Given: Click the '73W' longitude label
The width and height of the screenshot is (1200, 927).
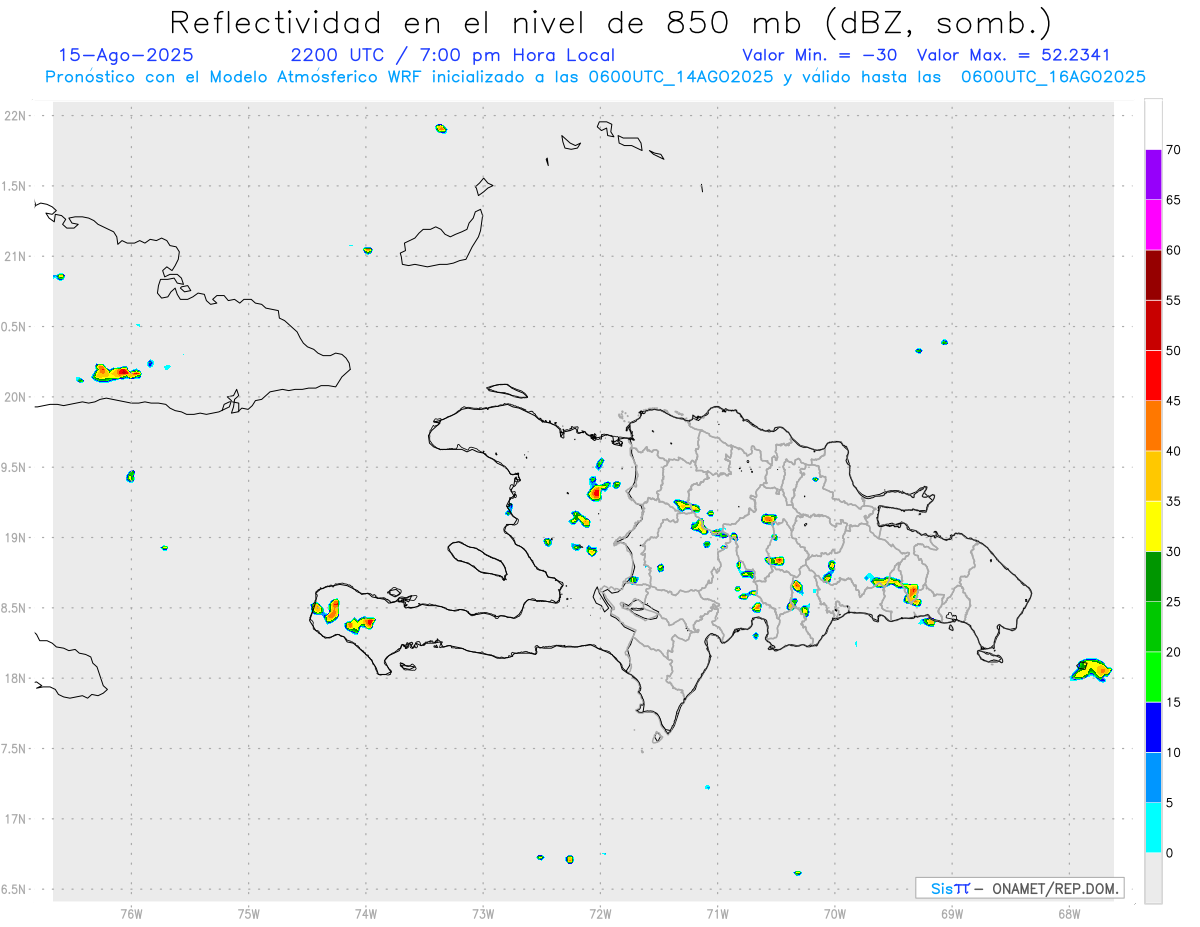Looking at the screenshot, I should (x=483, y=913).
